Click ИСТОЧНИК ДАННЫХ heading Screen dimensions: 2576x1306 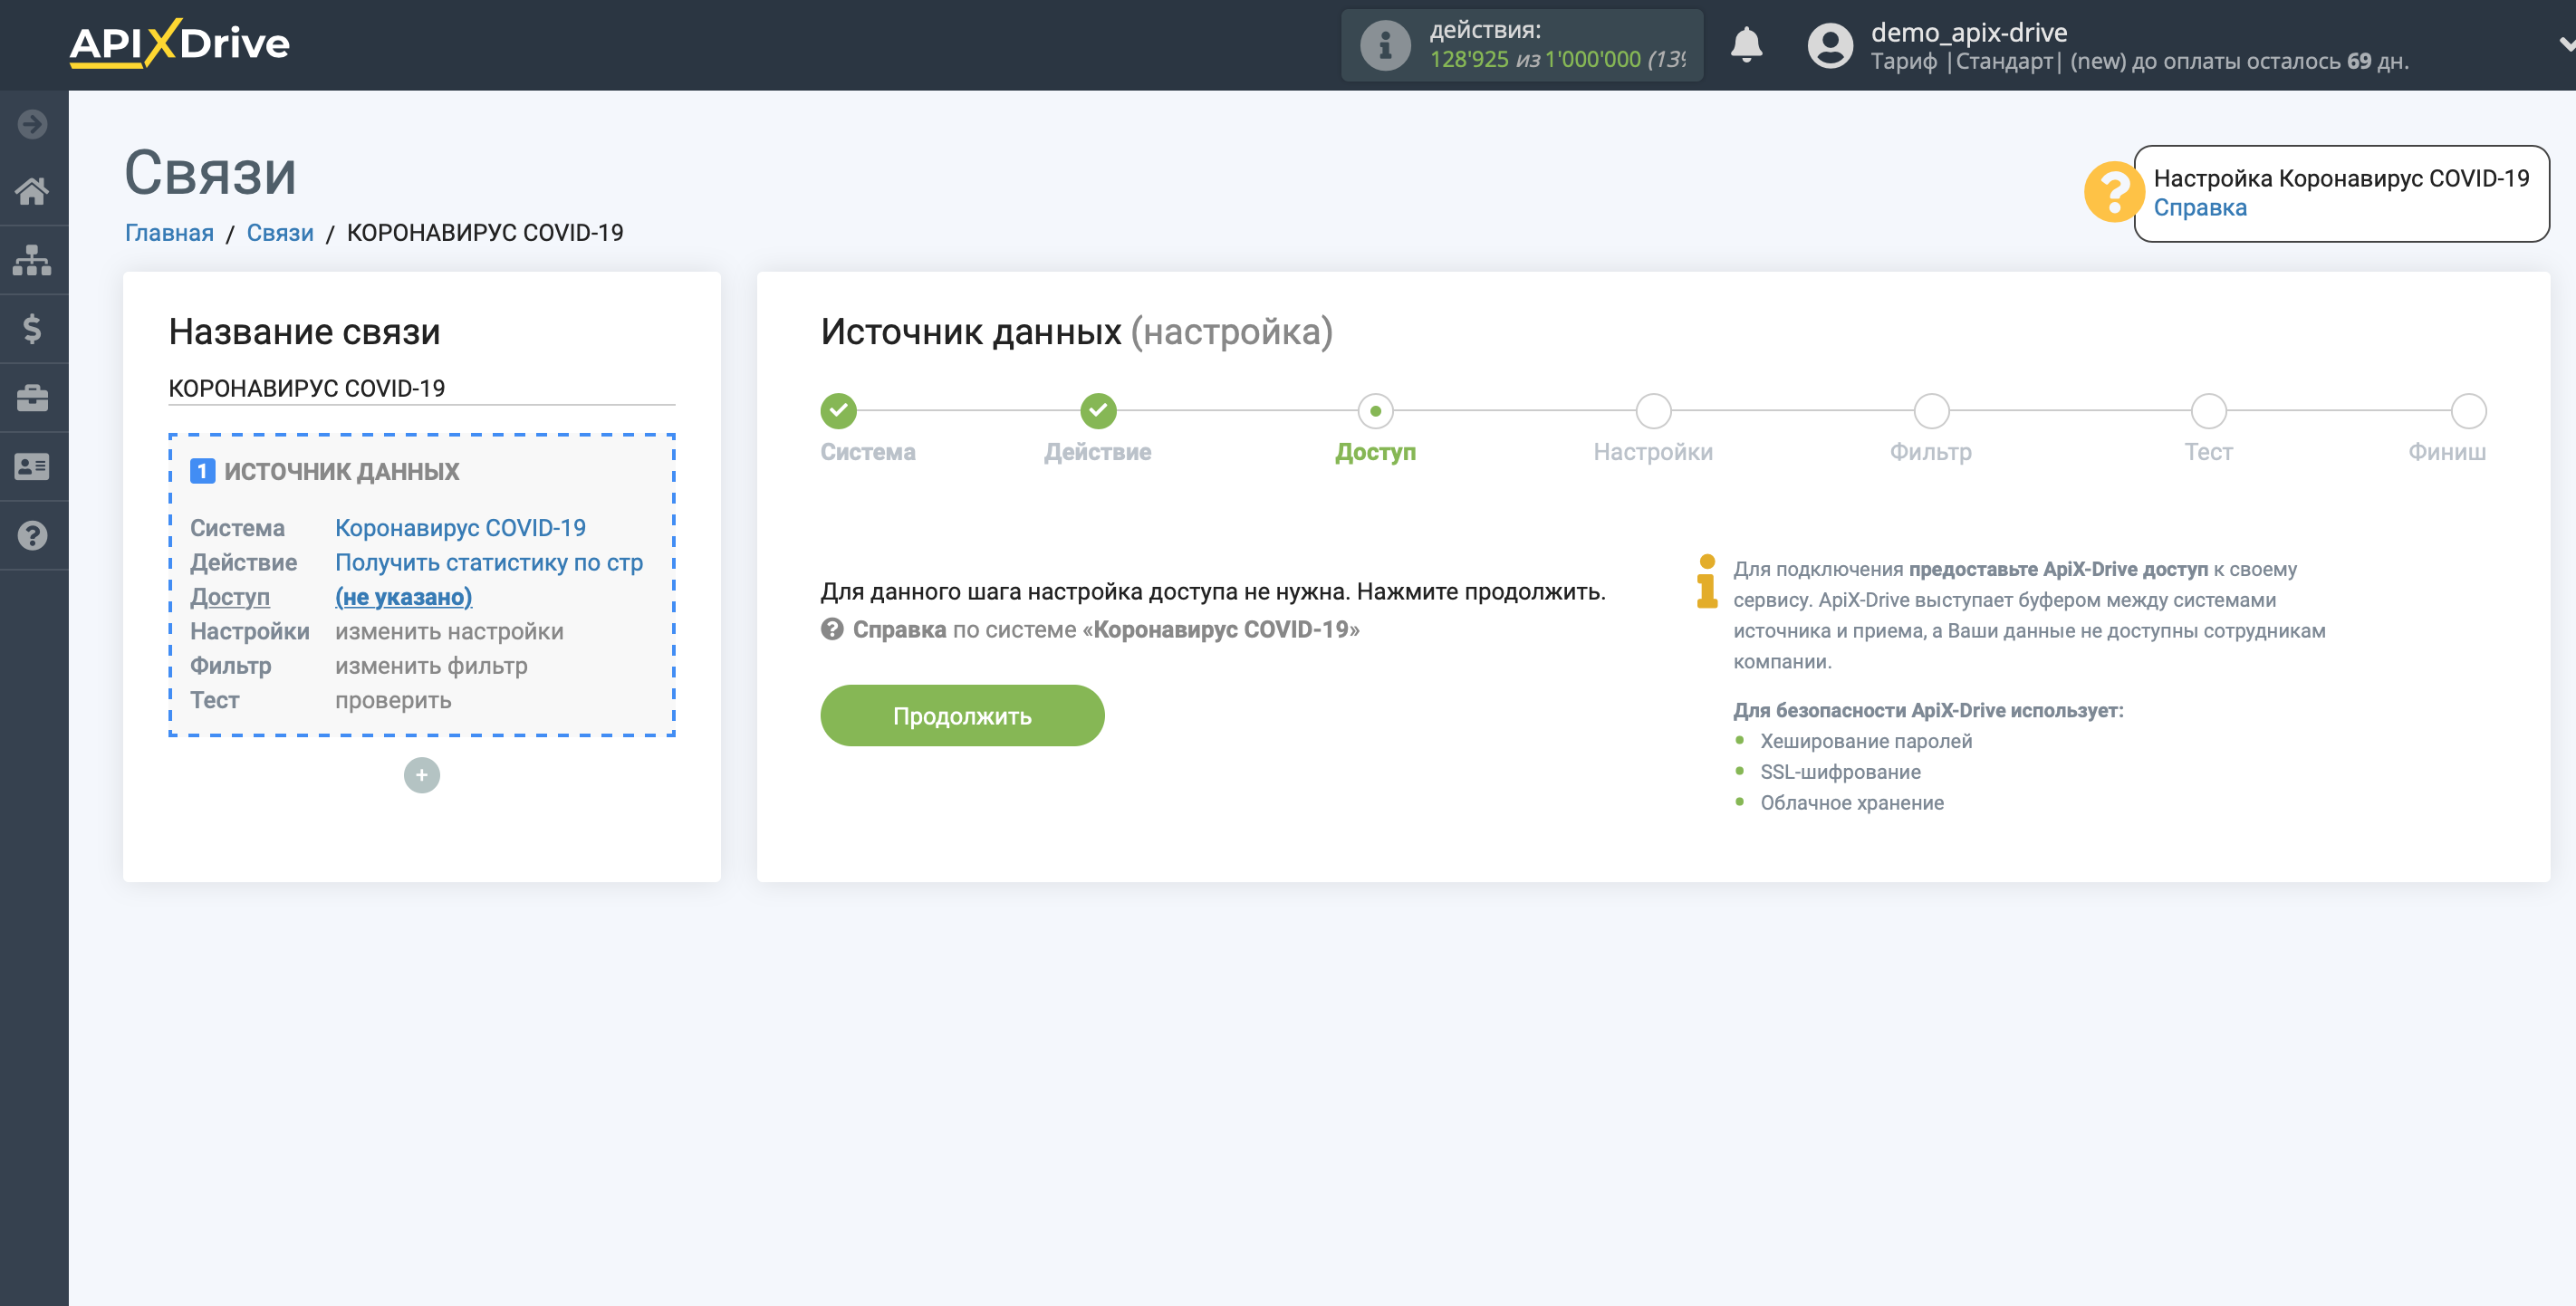341,472
